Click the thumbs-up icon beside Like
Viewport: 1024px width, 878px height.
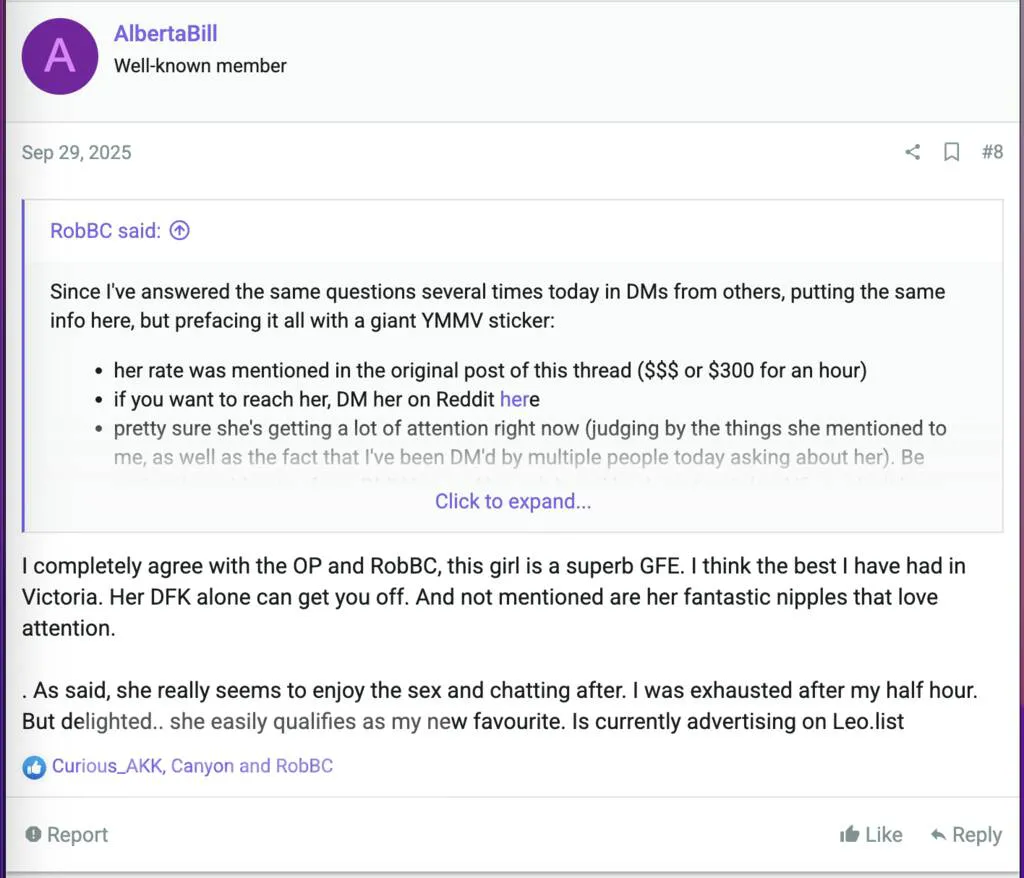850,834
